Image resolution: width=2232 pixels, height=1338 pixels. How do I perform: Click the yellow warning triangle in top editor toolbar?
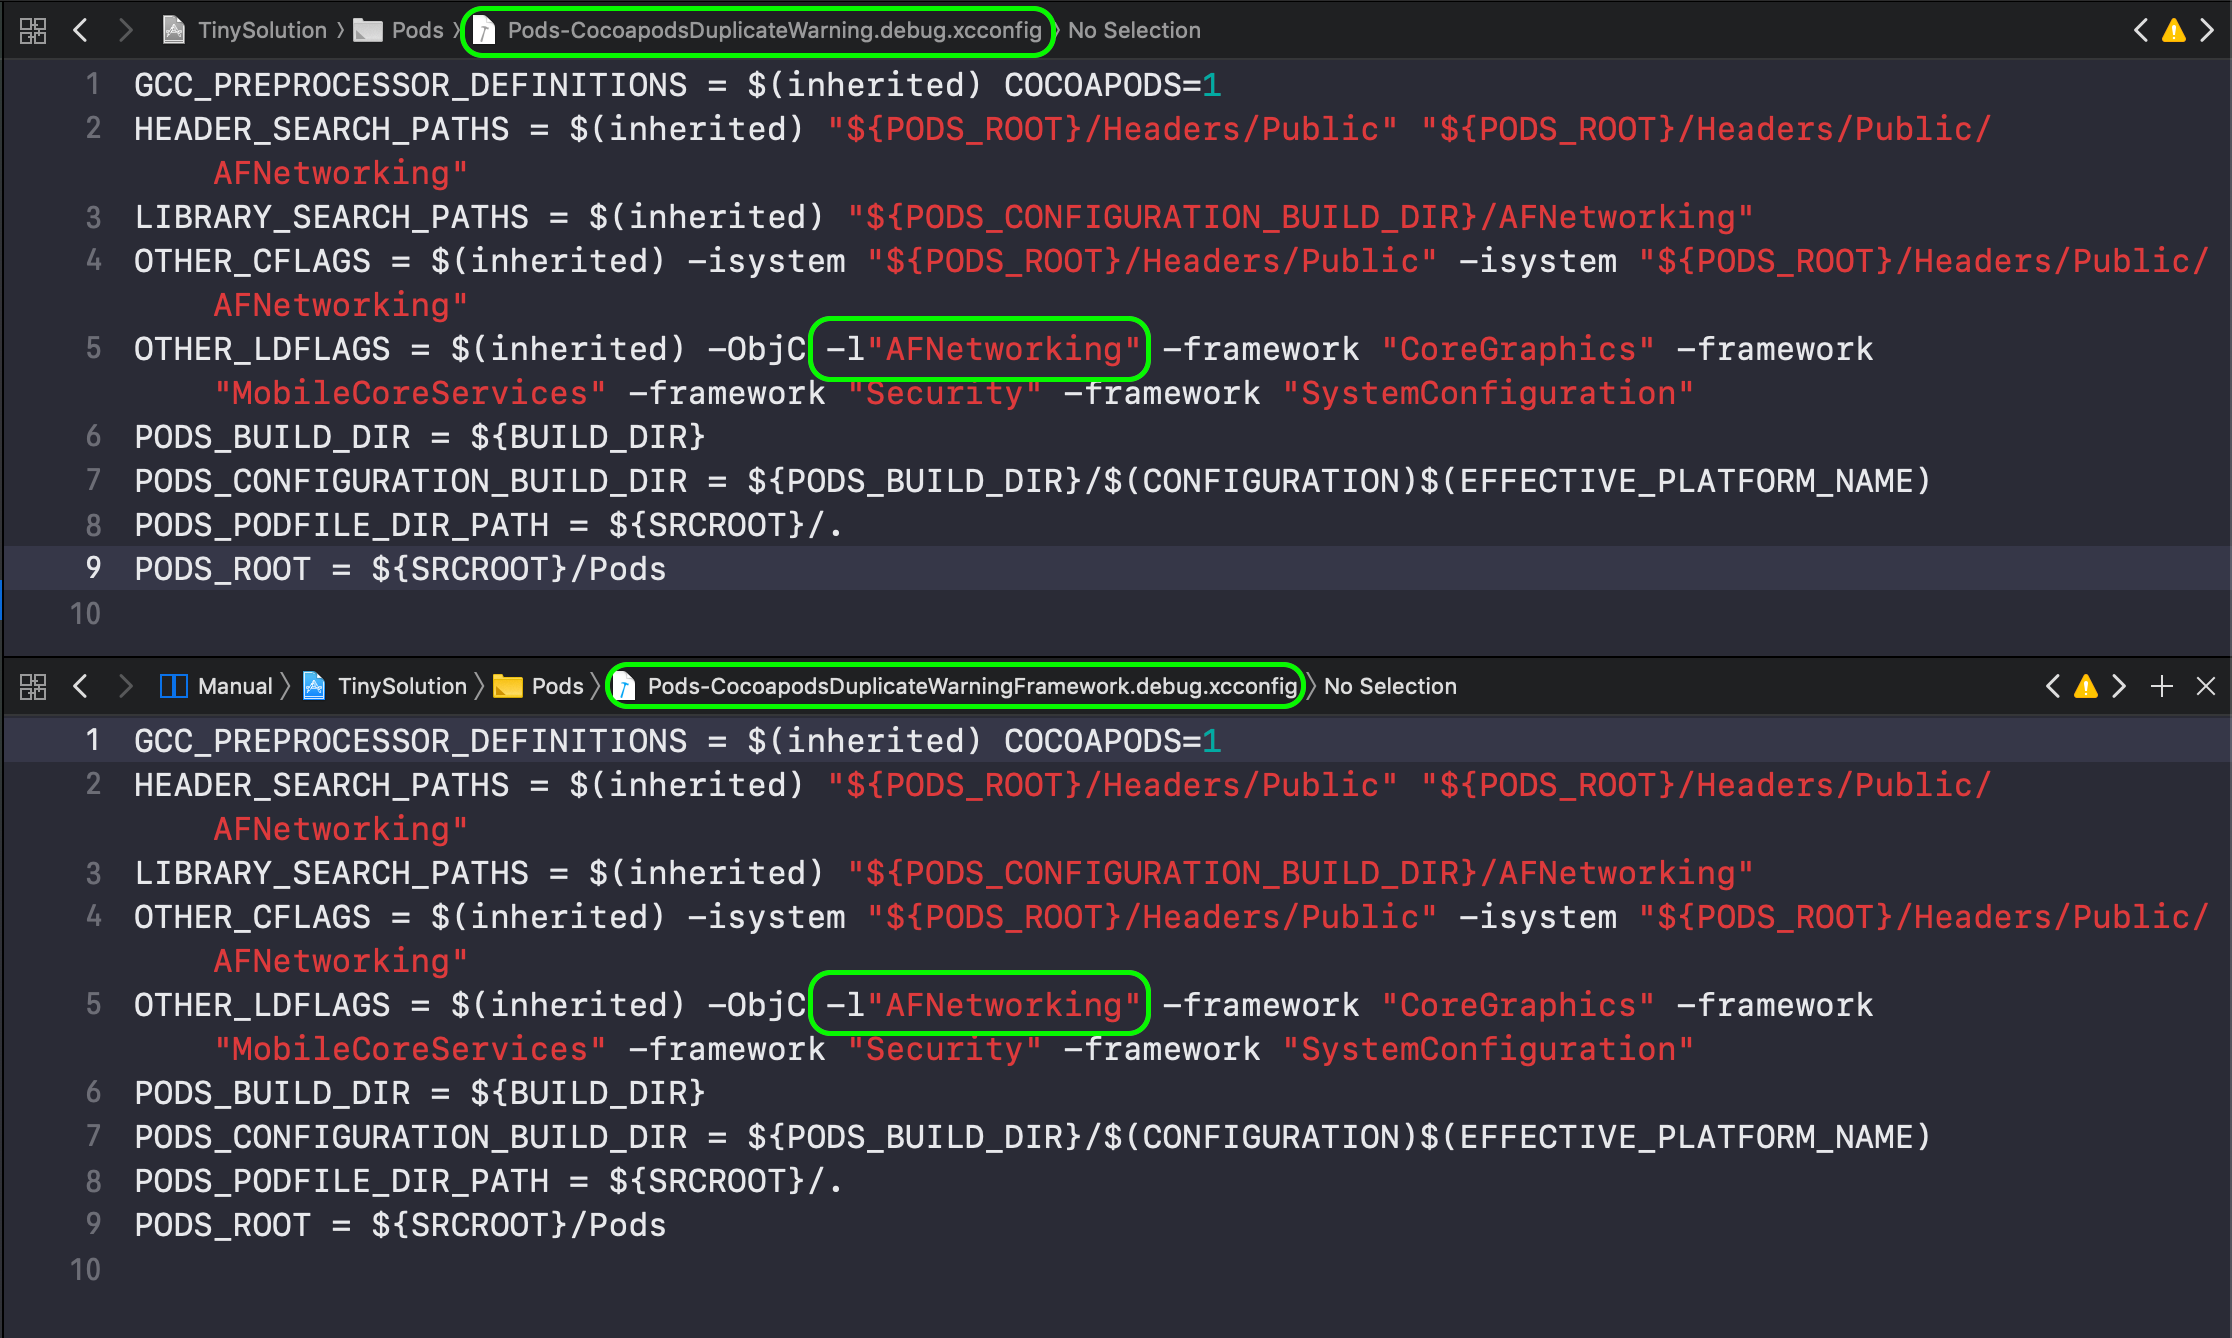point(2172,30)
